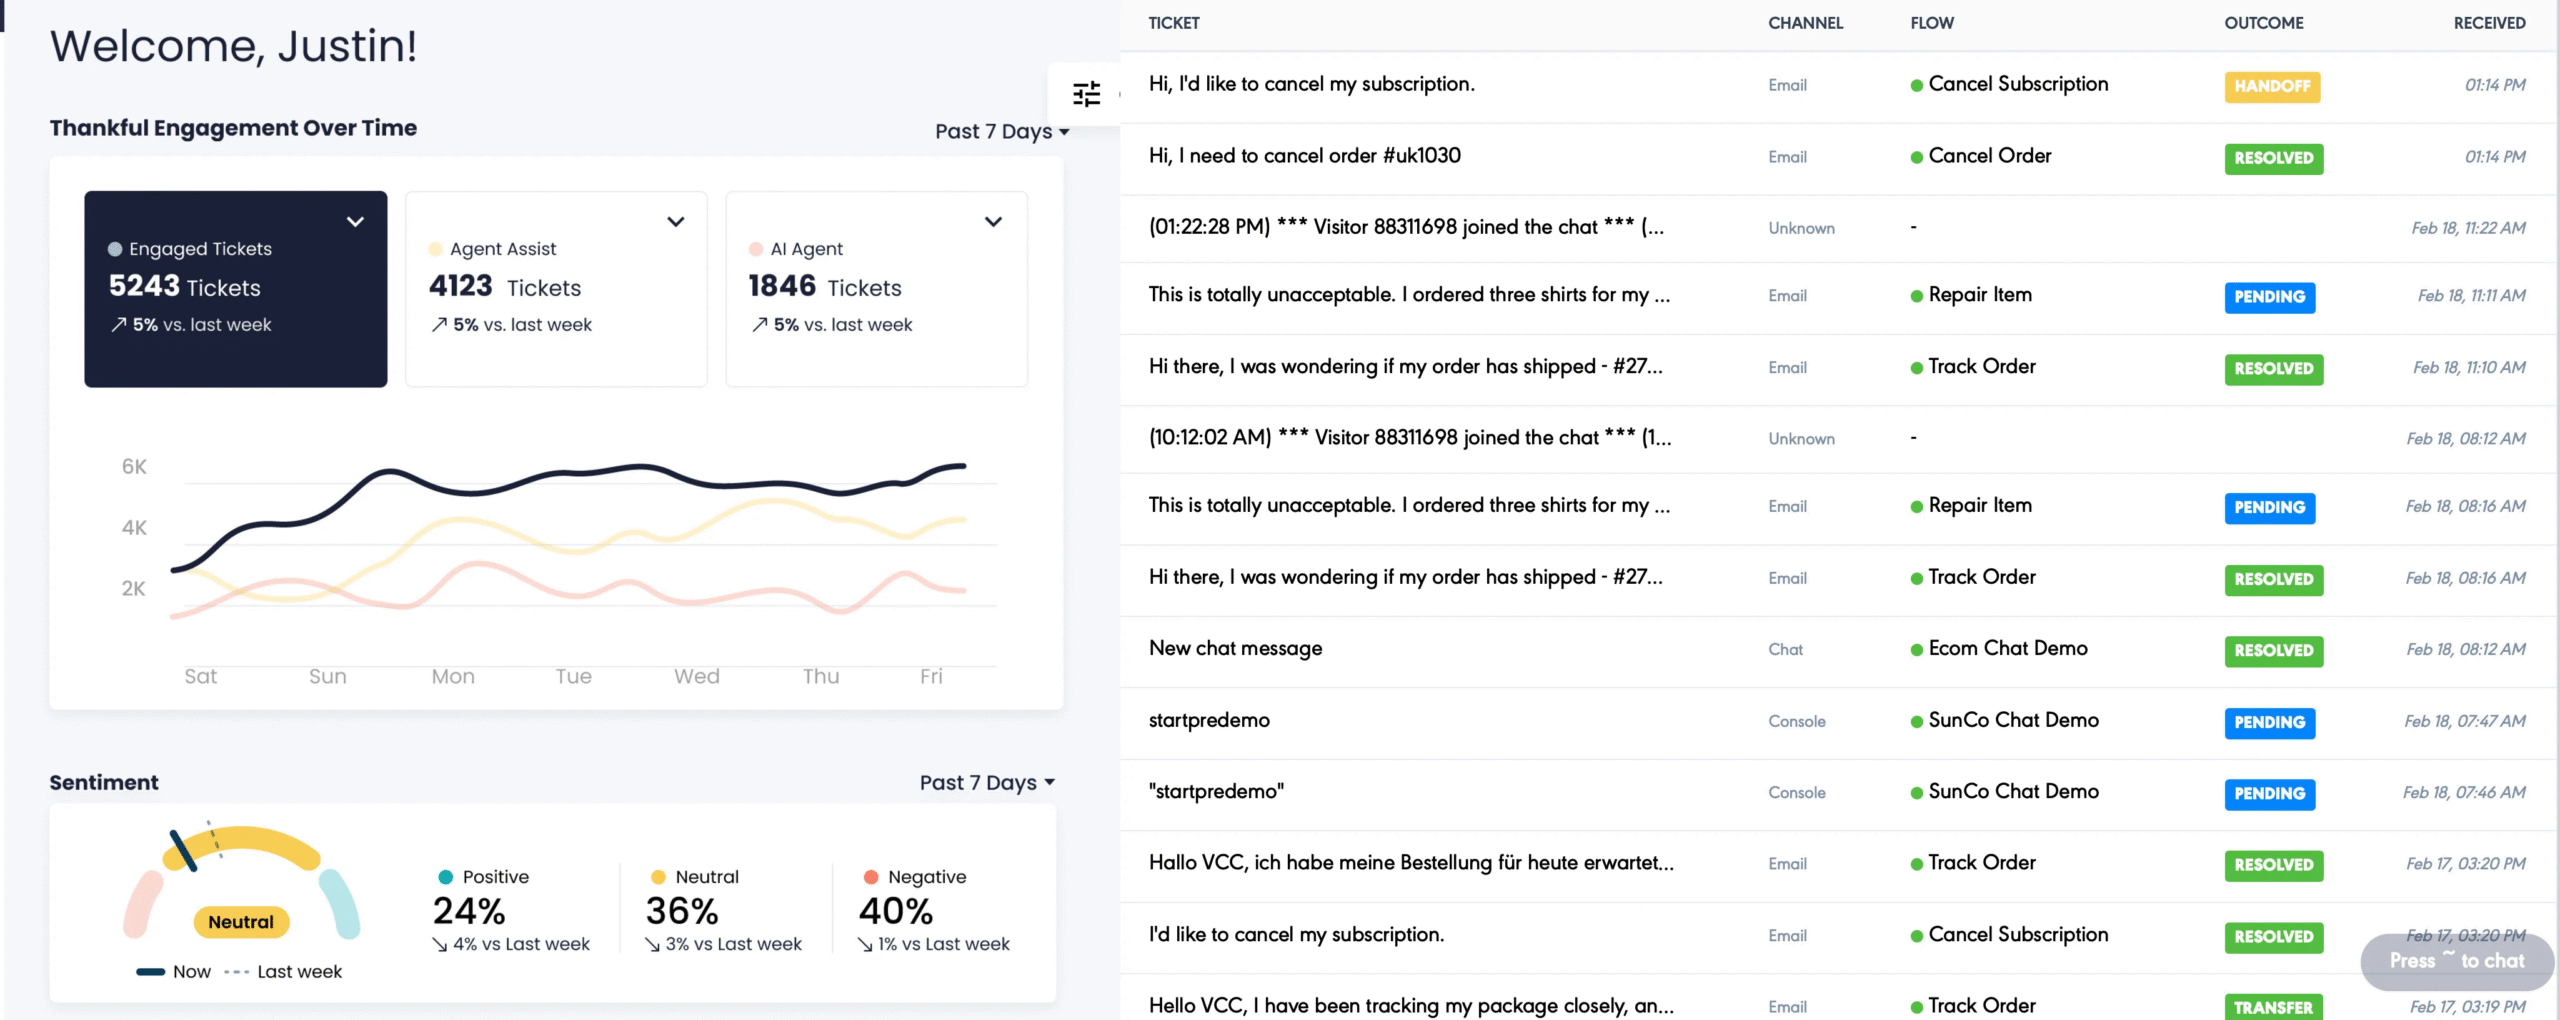Sort by OUTCOME column header
The image size is (2560, 1020).
[2263, 23]
